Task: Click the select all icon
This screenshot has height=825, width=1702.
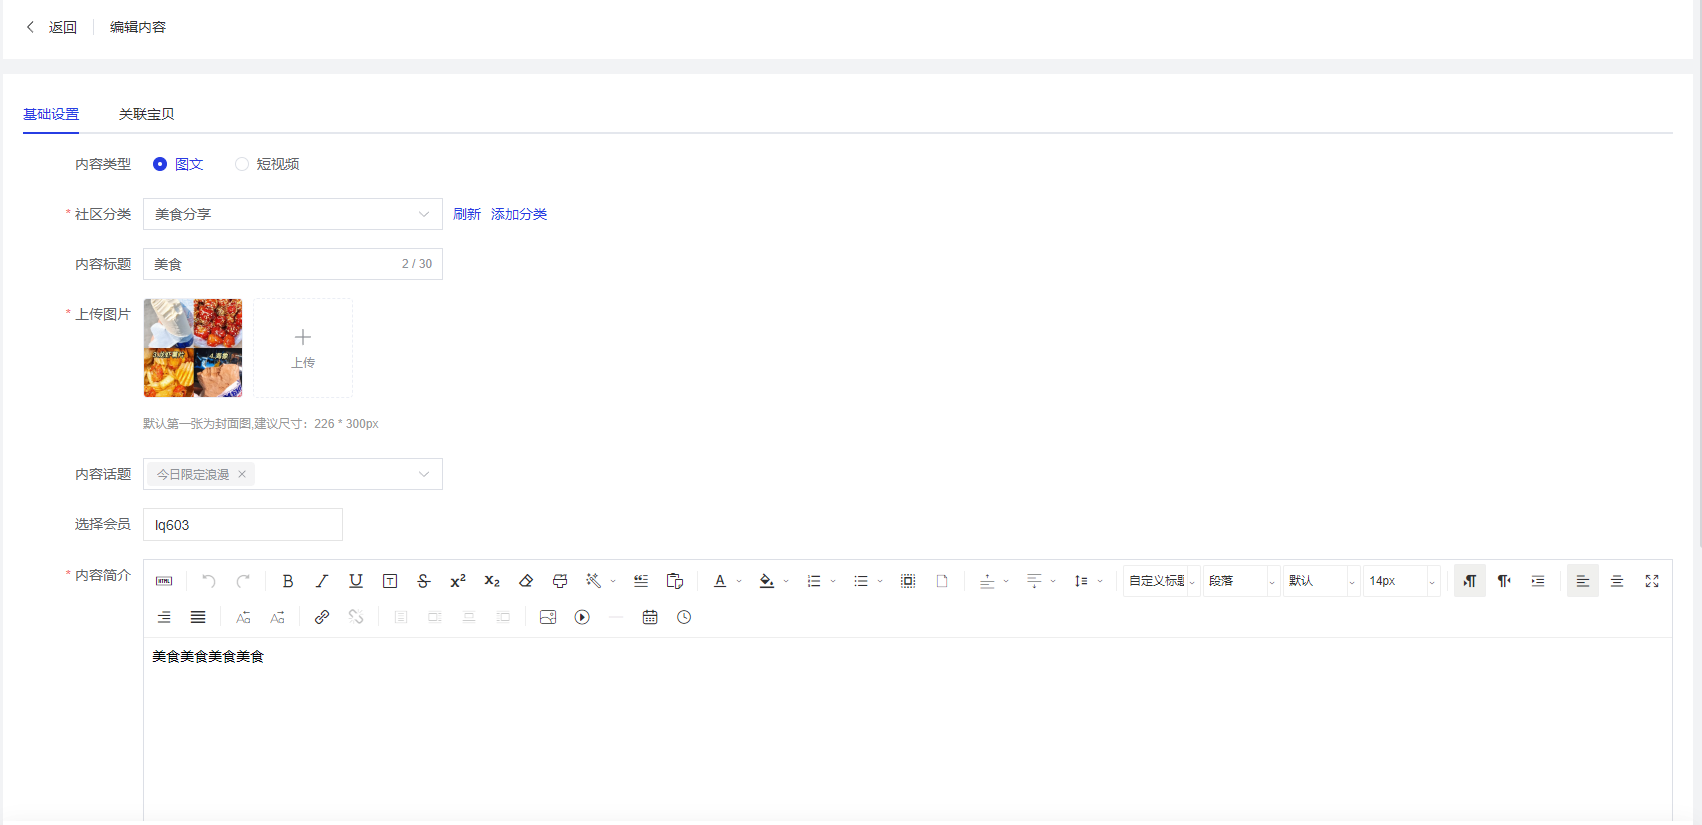Action: (x=908, y=581)
